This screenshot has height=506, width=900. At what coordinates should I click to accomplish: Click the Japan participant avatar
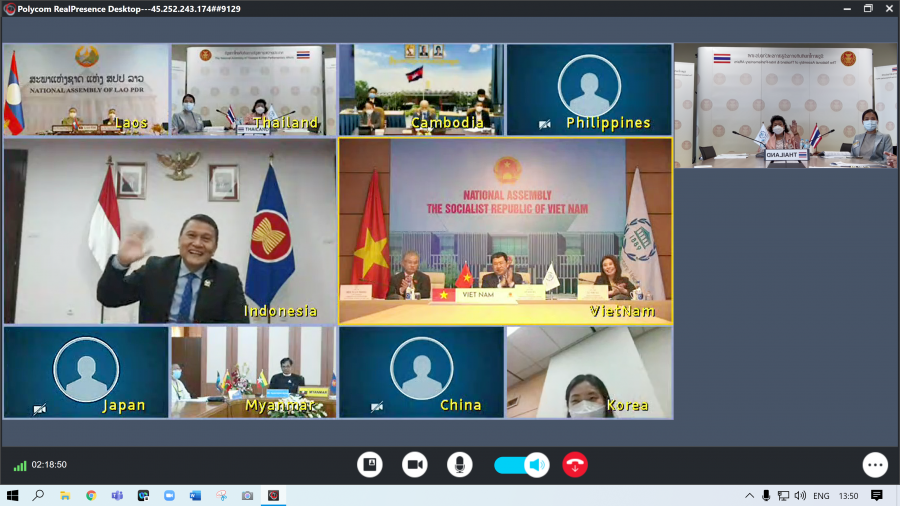86,368
